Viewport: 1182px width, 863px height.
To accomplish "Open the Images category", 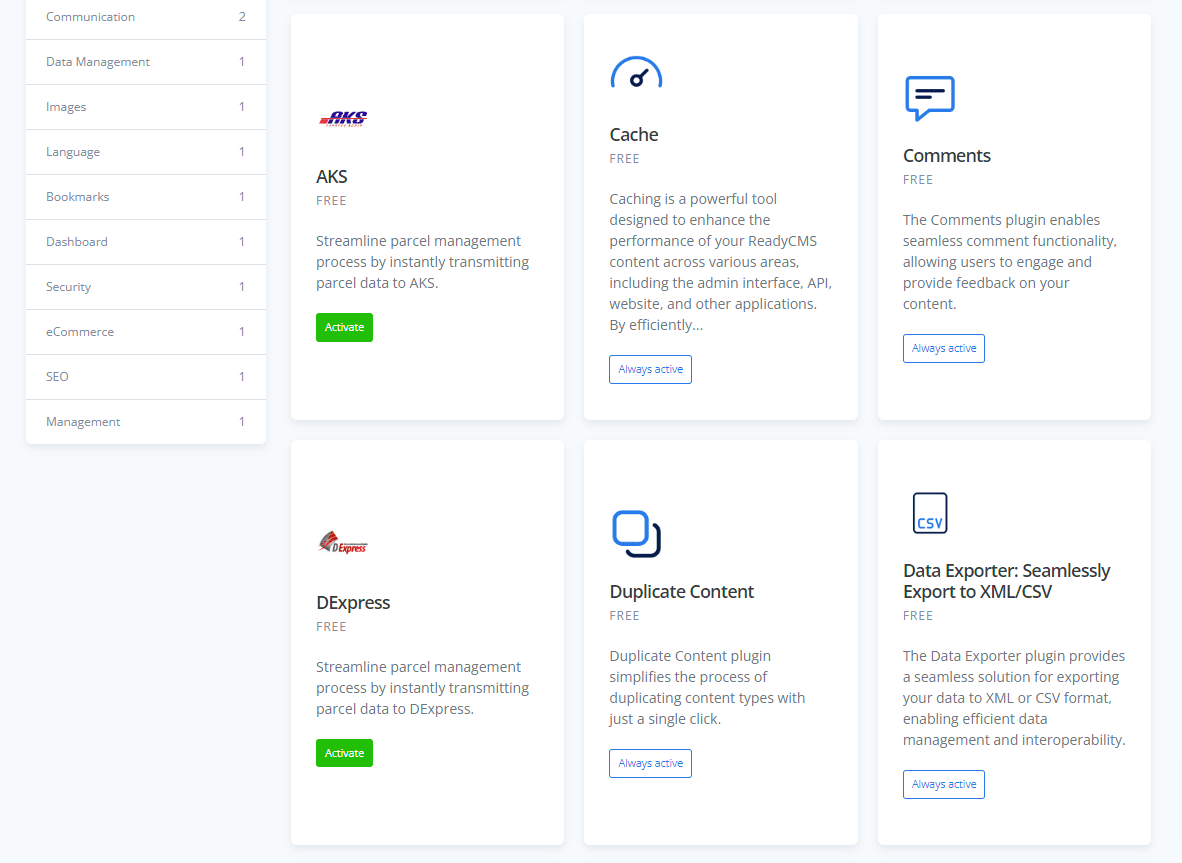I will point(145,107).
